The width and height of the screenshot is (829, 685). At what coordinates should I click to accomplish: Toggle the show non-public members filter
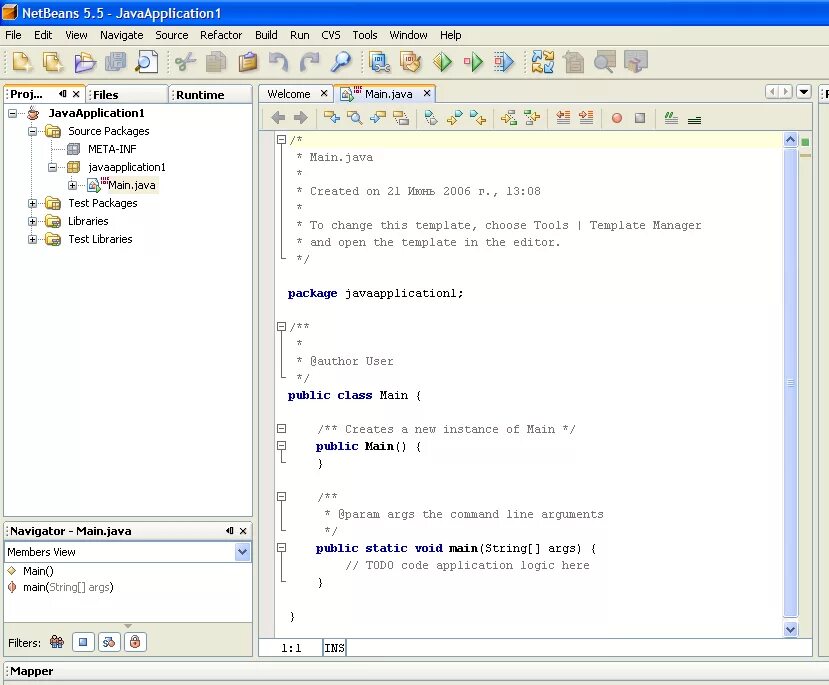133,641
